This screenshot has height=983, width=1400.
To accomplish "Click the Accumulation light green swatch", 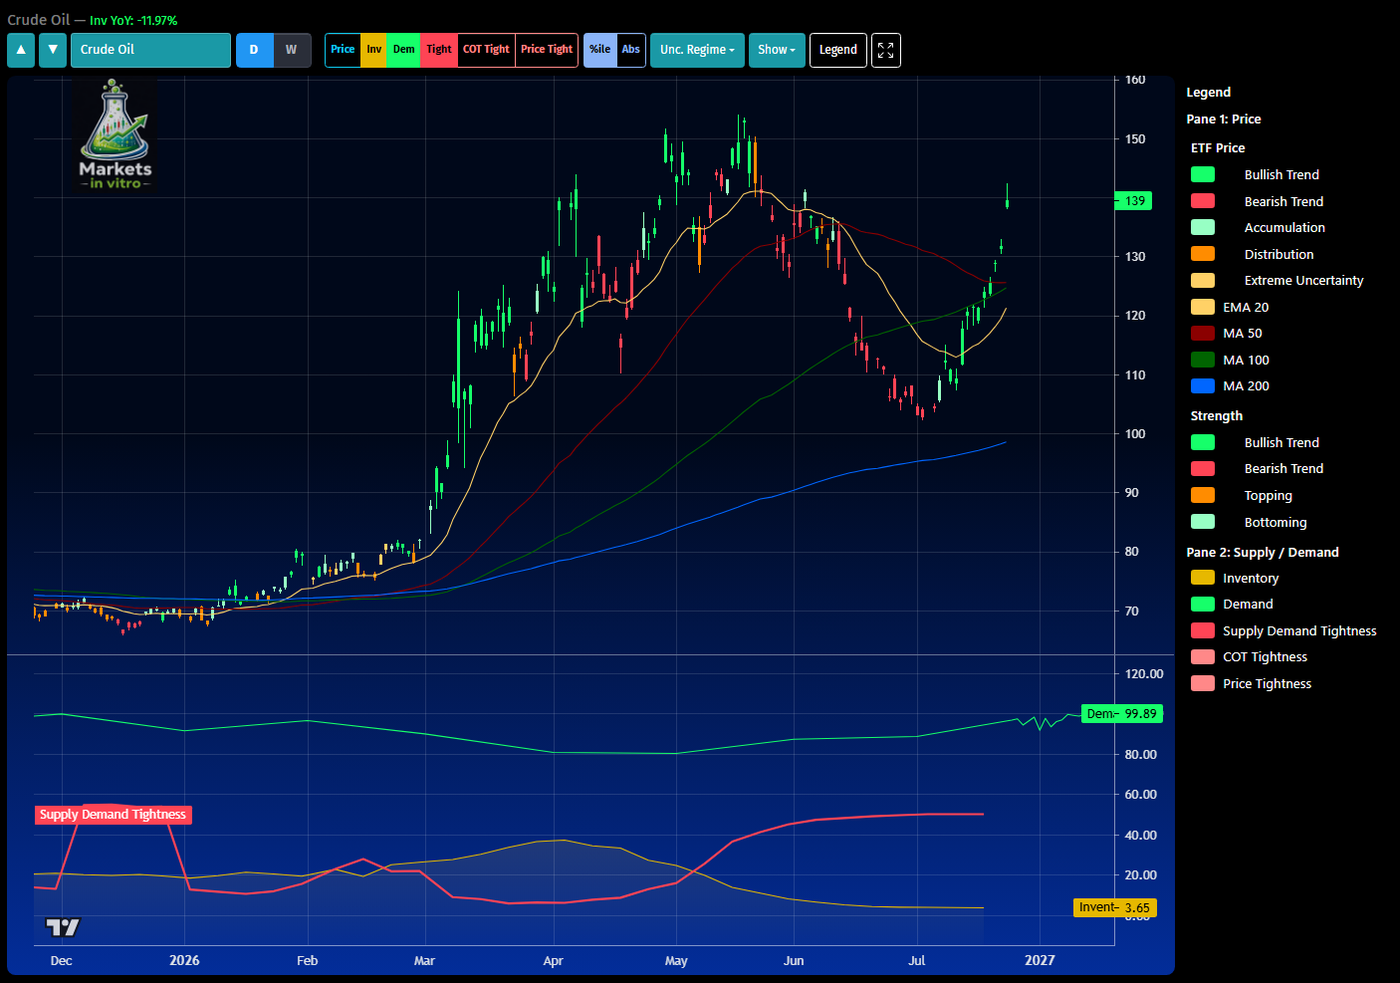I will coord(1203,228).
